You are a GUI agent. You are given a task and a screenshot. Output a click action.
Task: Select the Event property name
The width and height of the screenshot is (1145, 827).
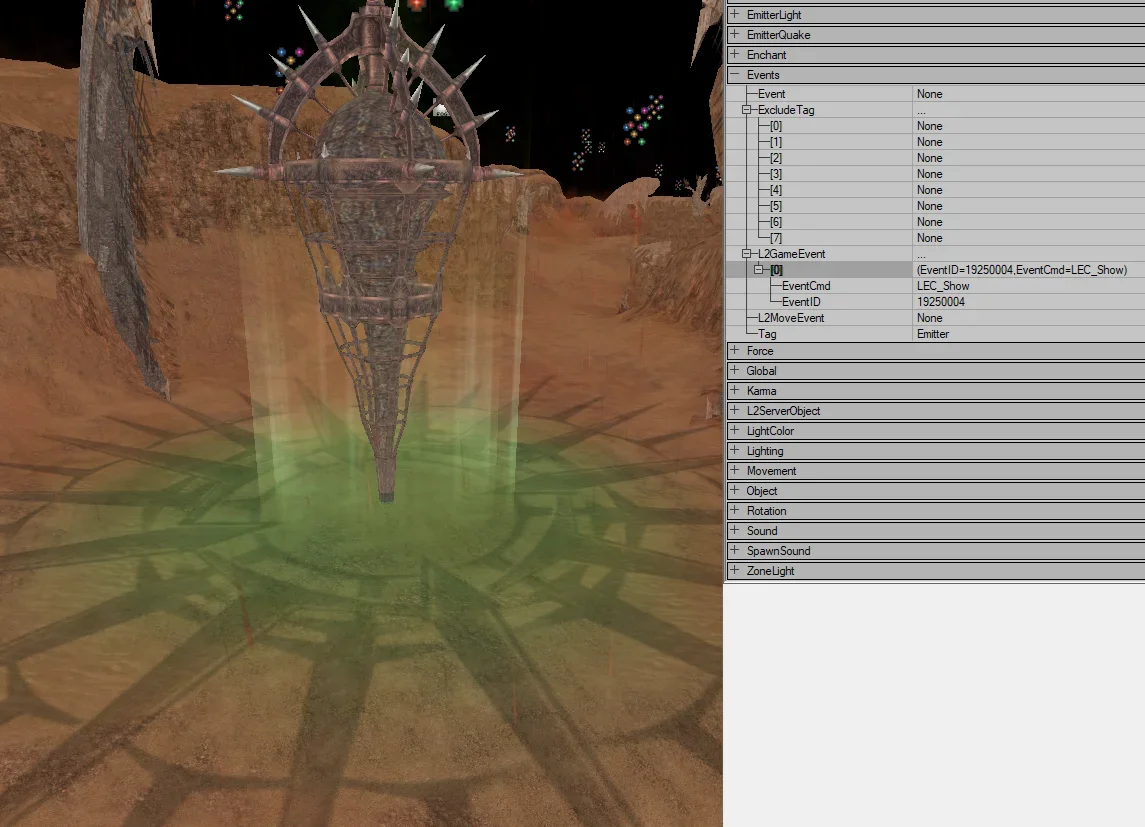click(771, 93)
